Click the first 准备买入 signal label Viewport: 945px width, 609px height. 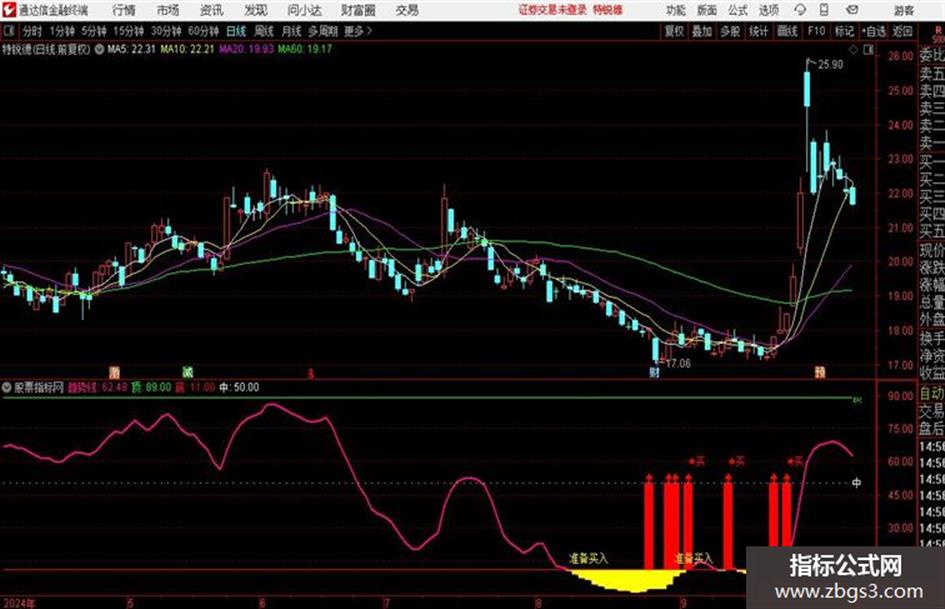coord(589,559)
